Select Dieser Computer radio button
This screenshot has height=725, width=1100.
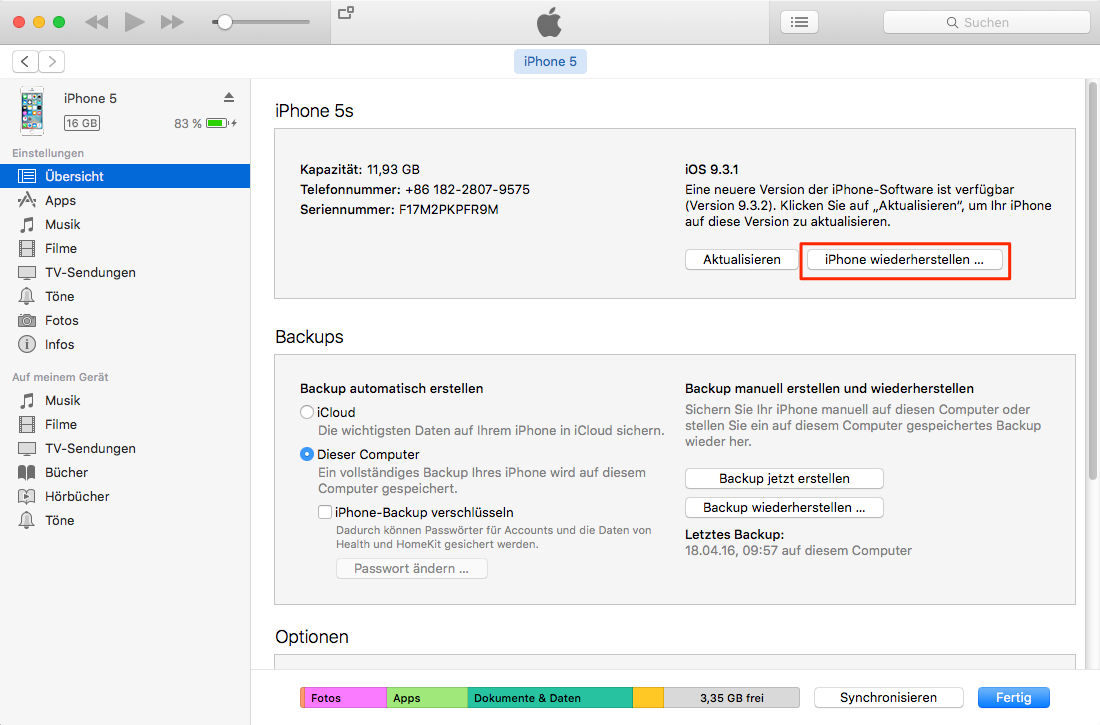(x=307, y=455)
